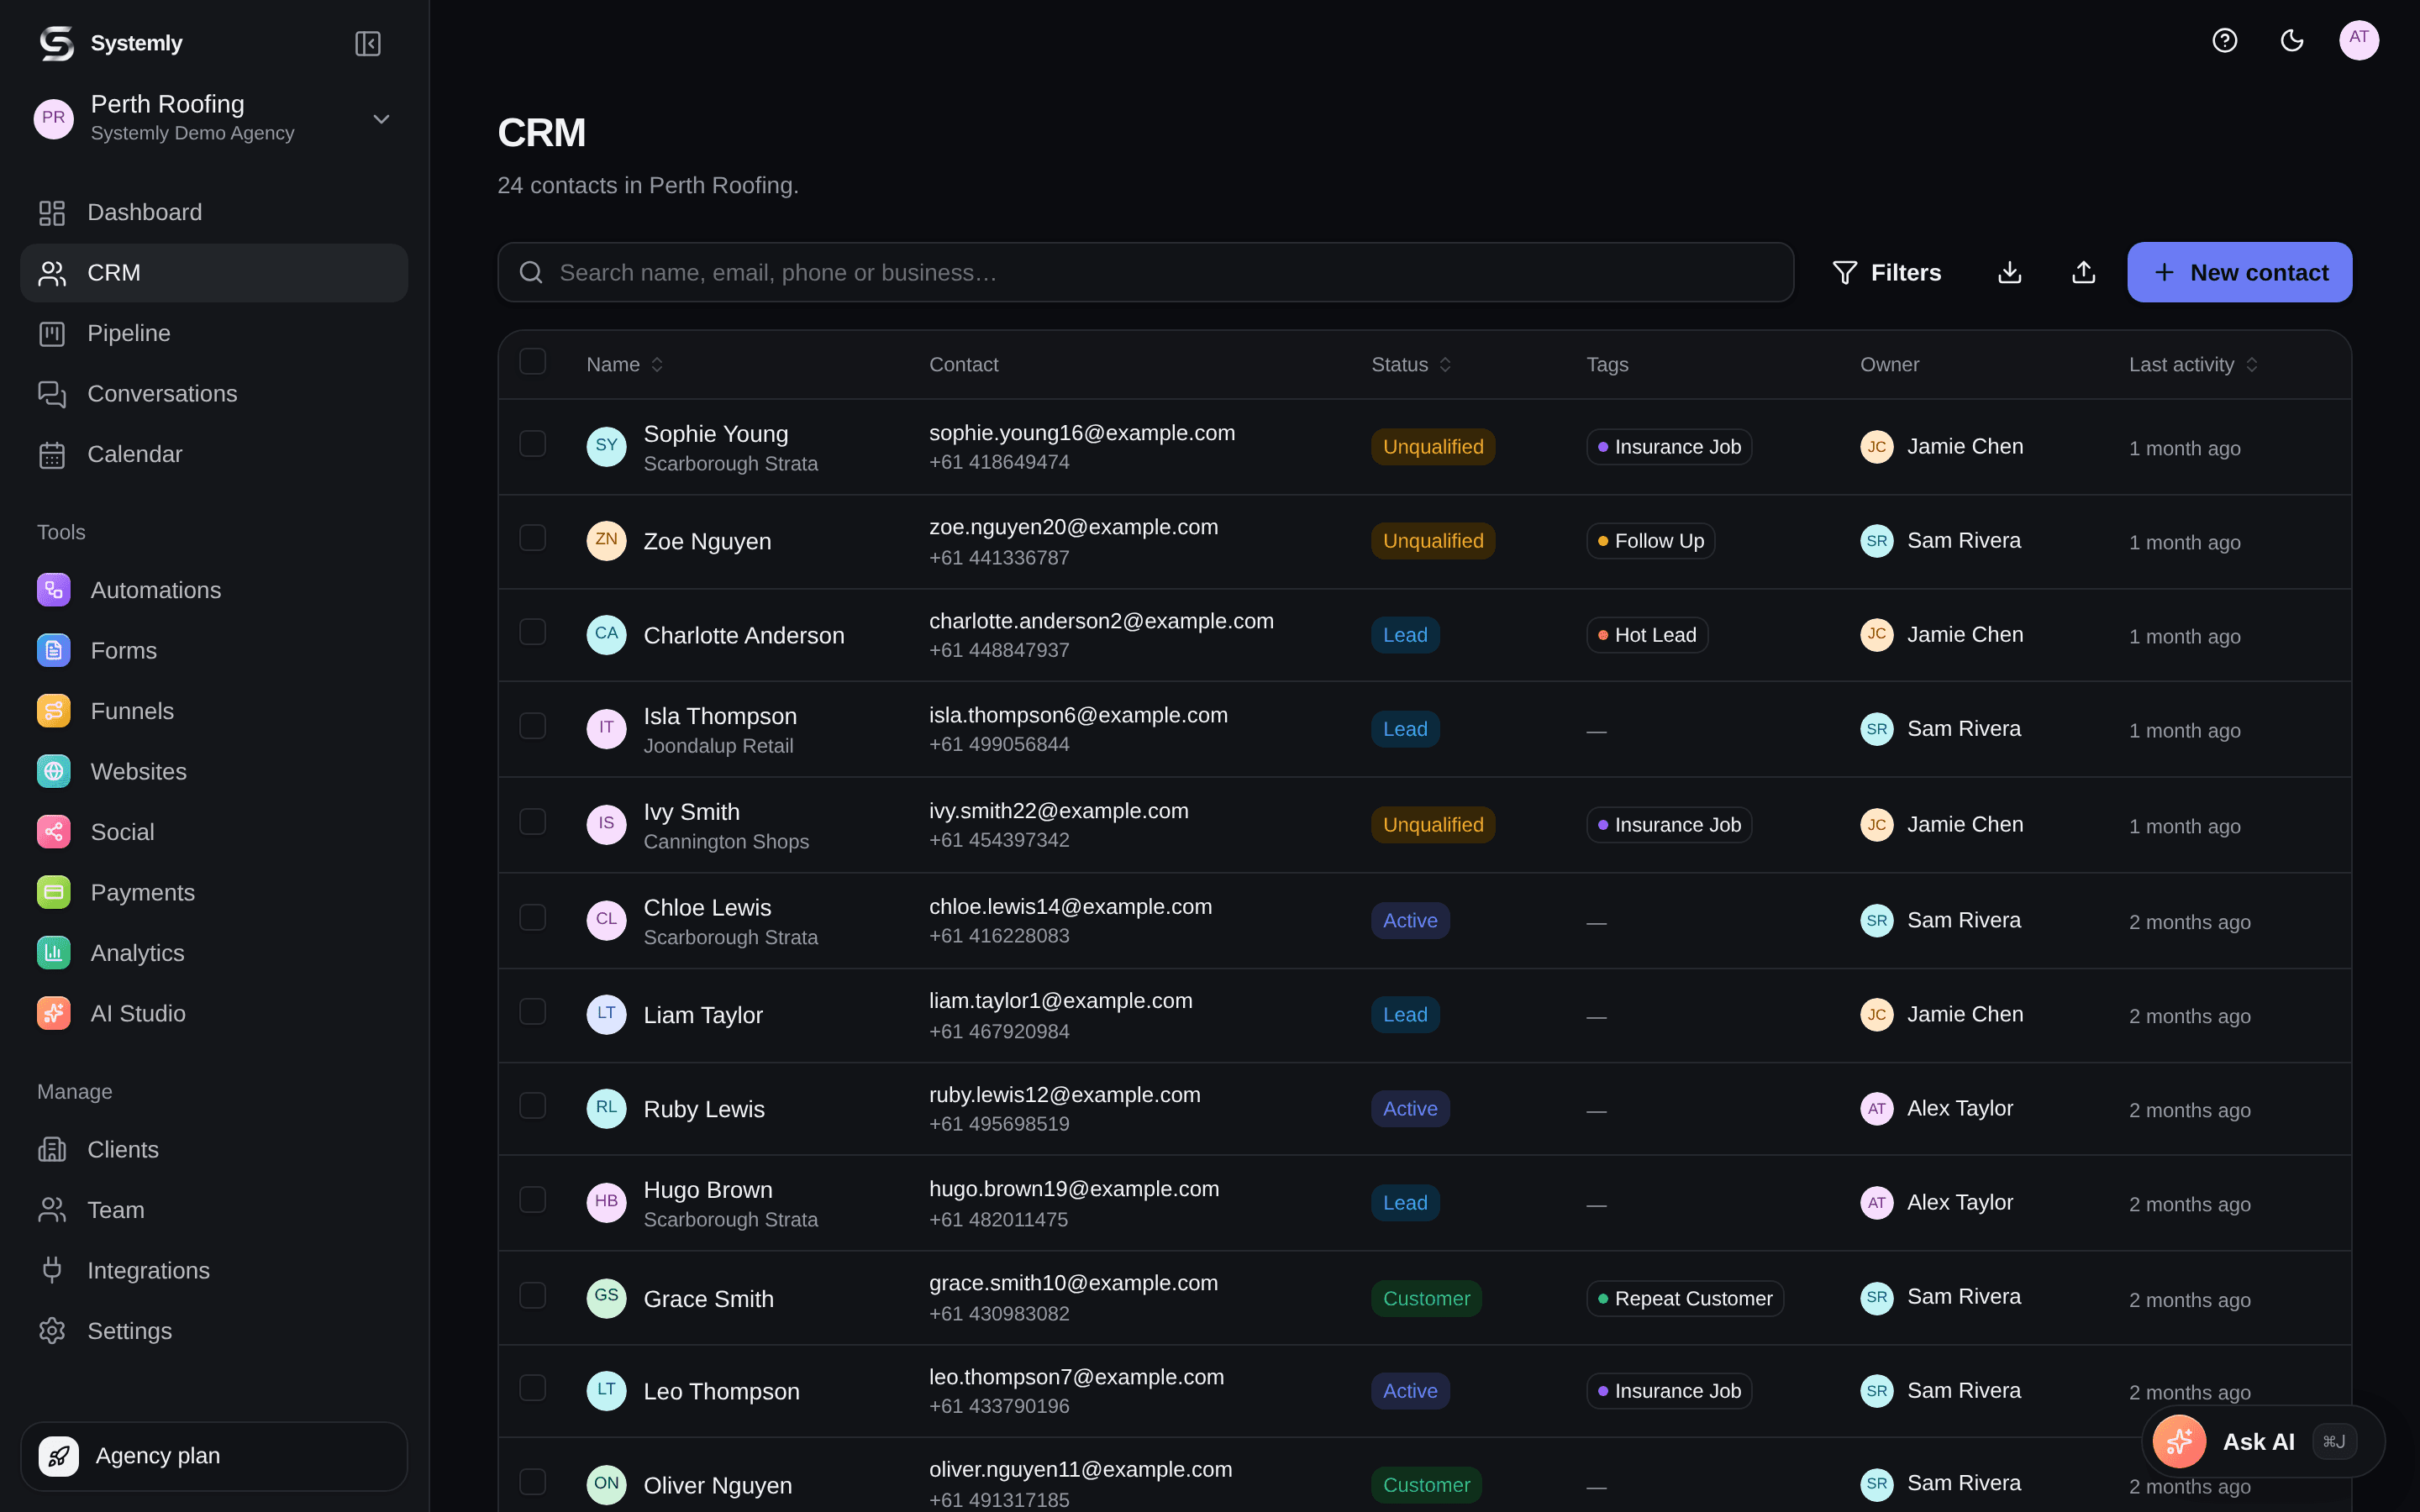The width and height of the screenshot is (2420, 1512).
Task: Toggle the select-all contacts checkbox
Action: [x=532, y=361]
